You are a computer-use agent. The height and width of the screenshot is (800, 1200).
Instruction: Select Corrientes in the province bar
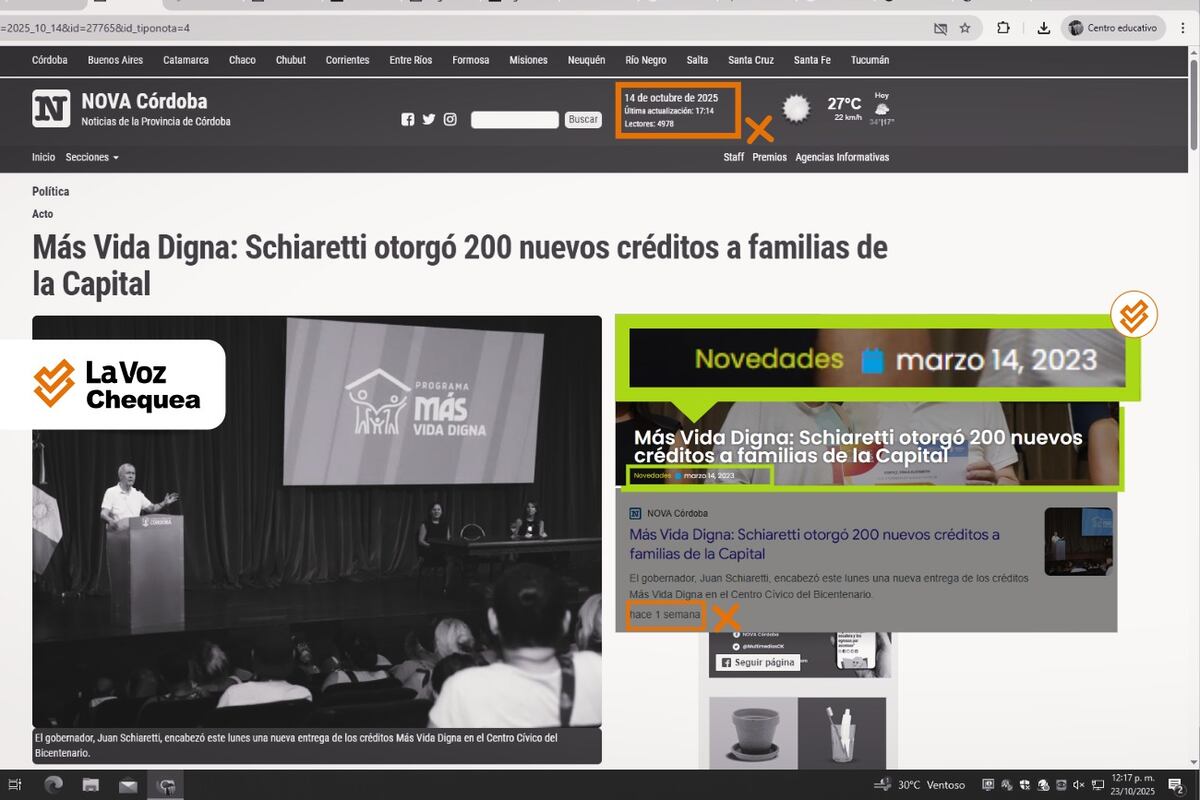pyautogui.click(x=347, y=60)
